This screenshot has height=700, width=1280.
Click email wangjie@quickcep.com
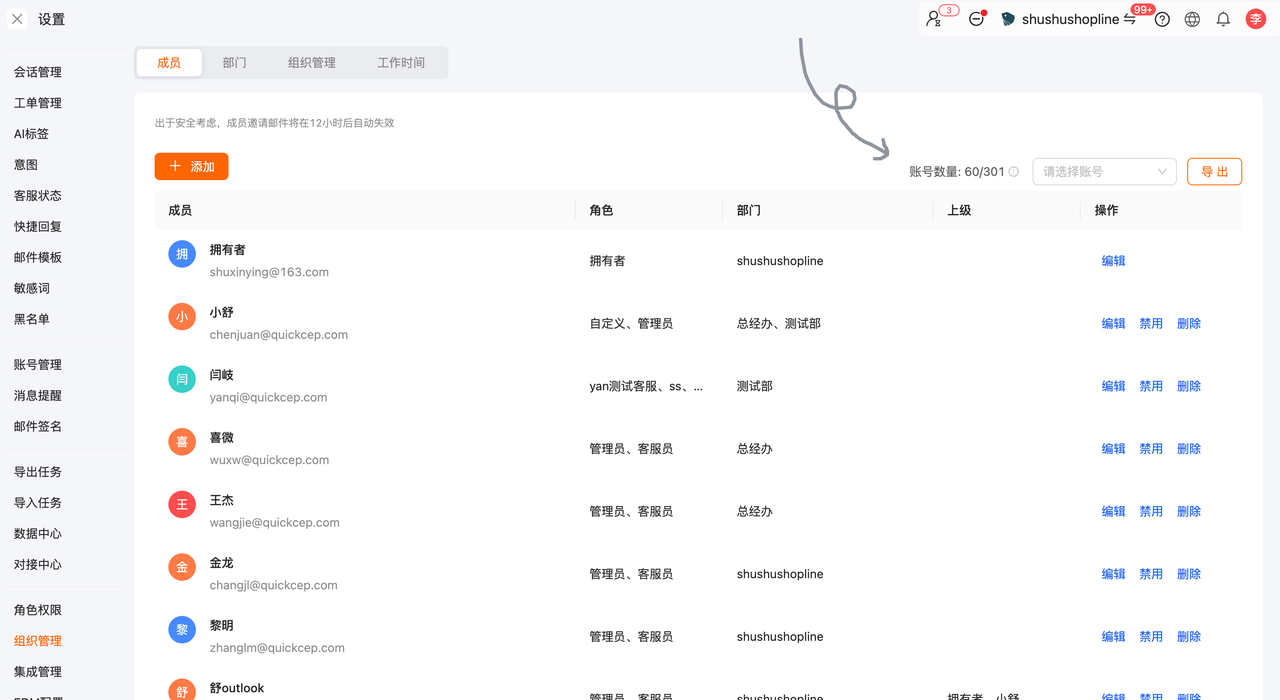(x=275, y=523)
